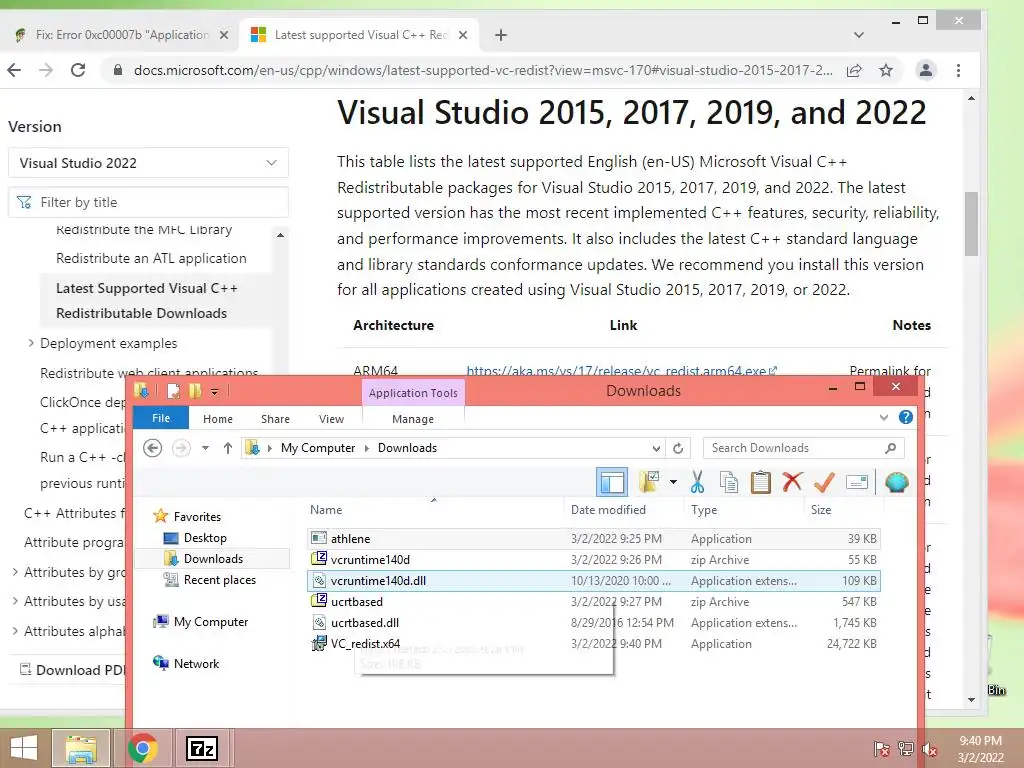Open the Visual Studio 2022 version dropdown
Screen dimensions: 1024x768
148,163
